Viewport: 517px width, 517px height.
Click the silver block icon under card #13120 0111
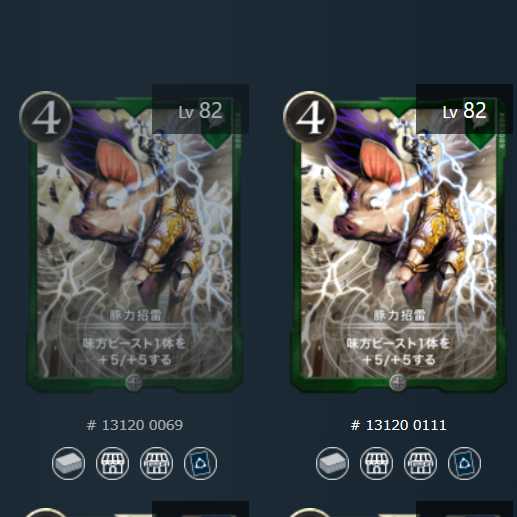point(332,463)
